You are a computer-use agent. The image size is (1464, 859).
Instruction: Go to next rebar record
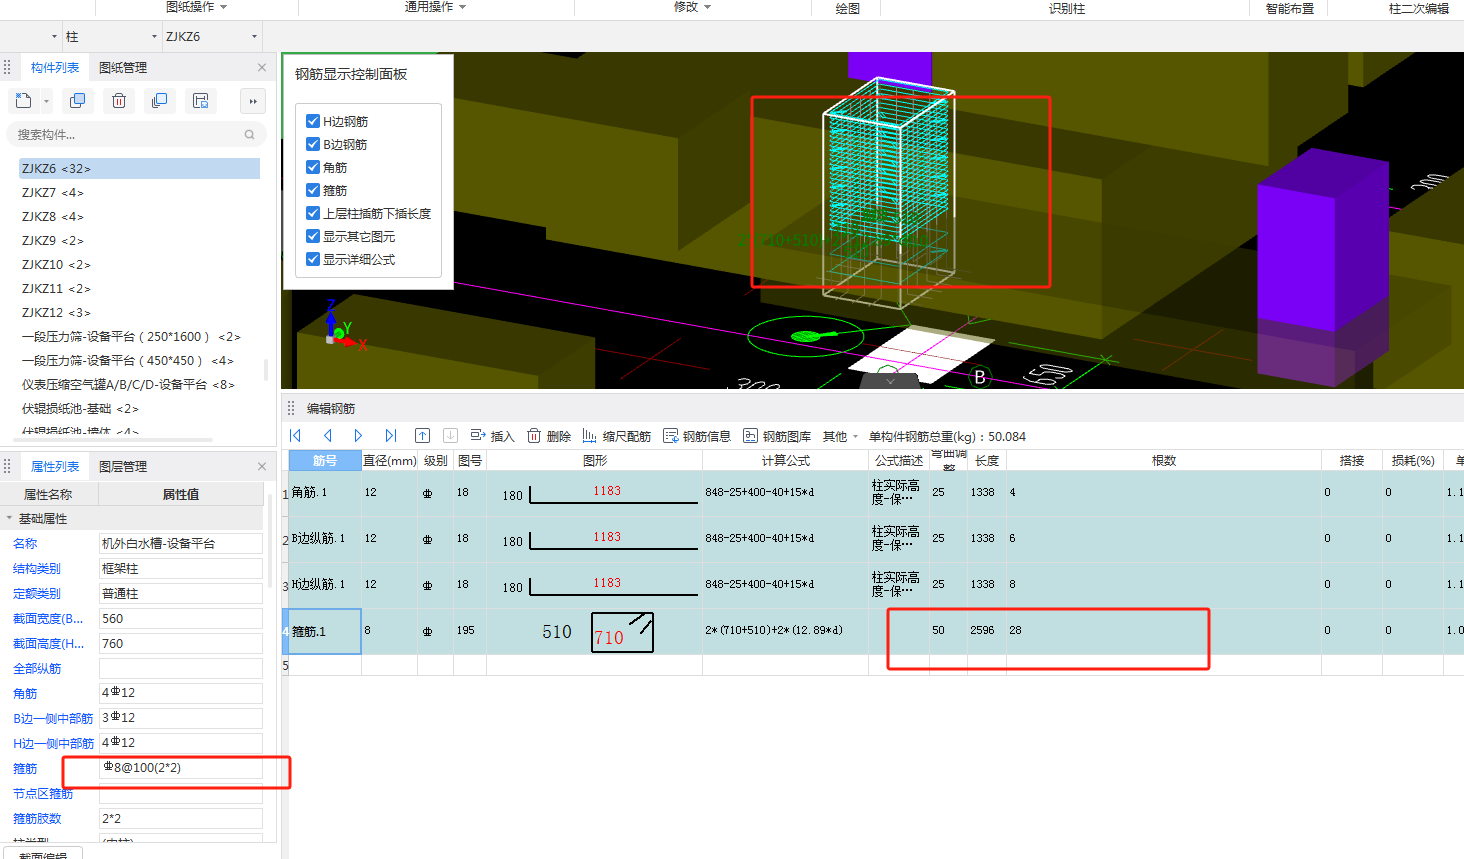click(x=358, y=436)
